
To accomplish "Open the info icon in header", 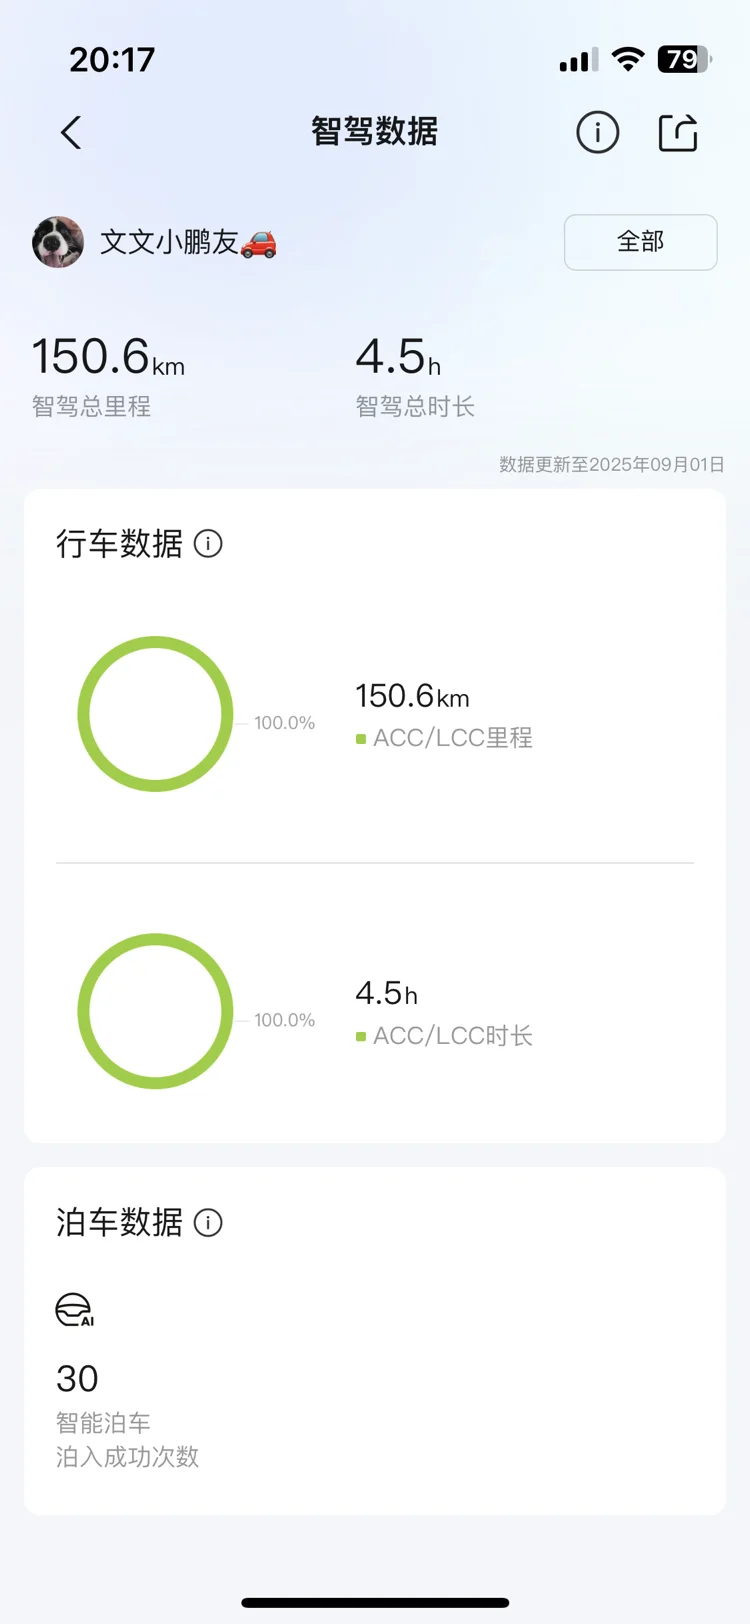I will coord(598,132).
